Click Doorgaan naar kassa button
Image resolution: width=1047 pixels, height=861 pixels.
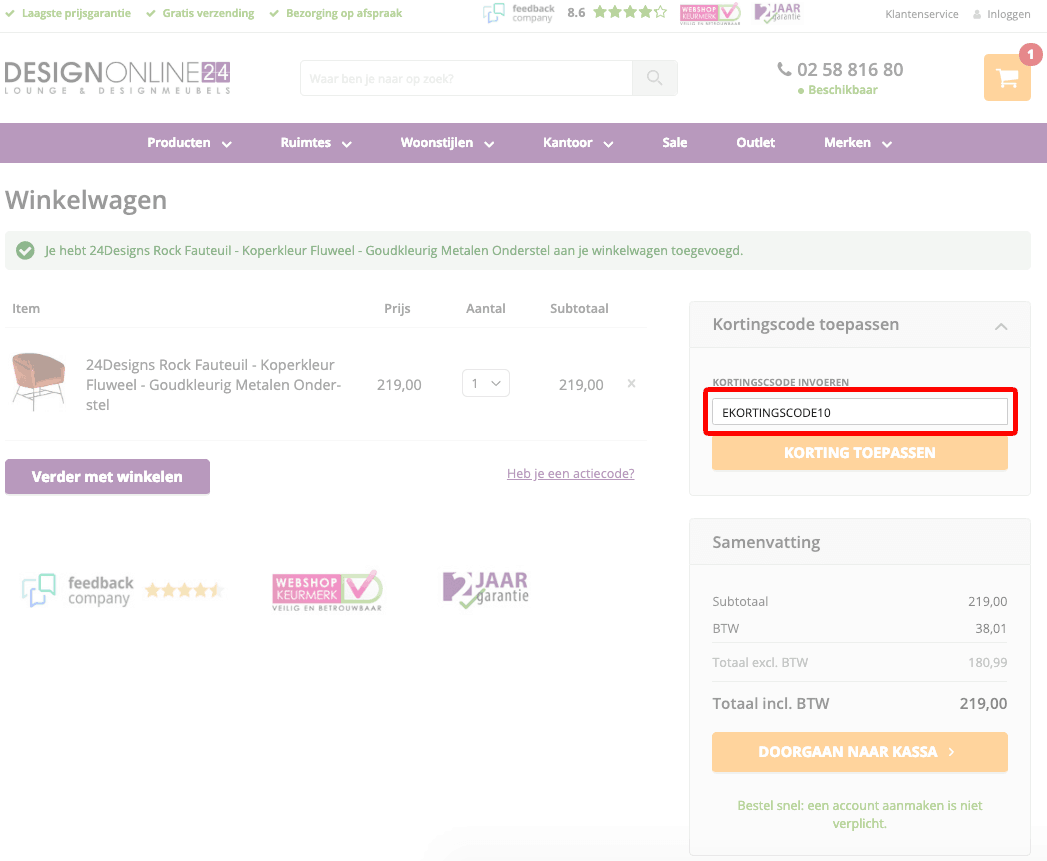click(x=859, y=751)
